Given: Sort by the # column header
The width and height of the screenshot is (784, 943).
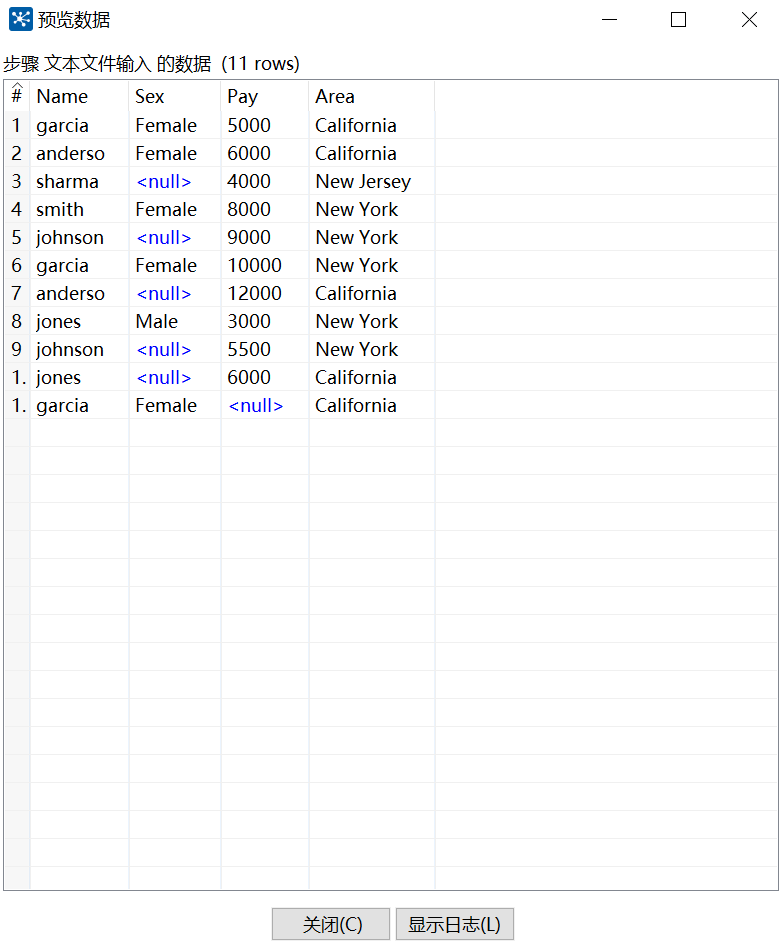Looking at the screenshot, I should click(x=17, y=96).
